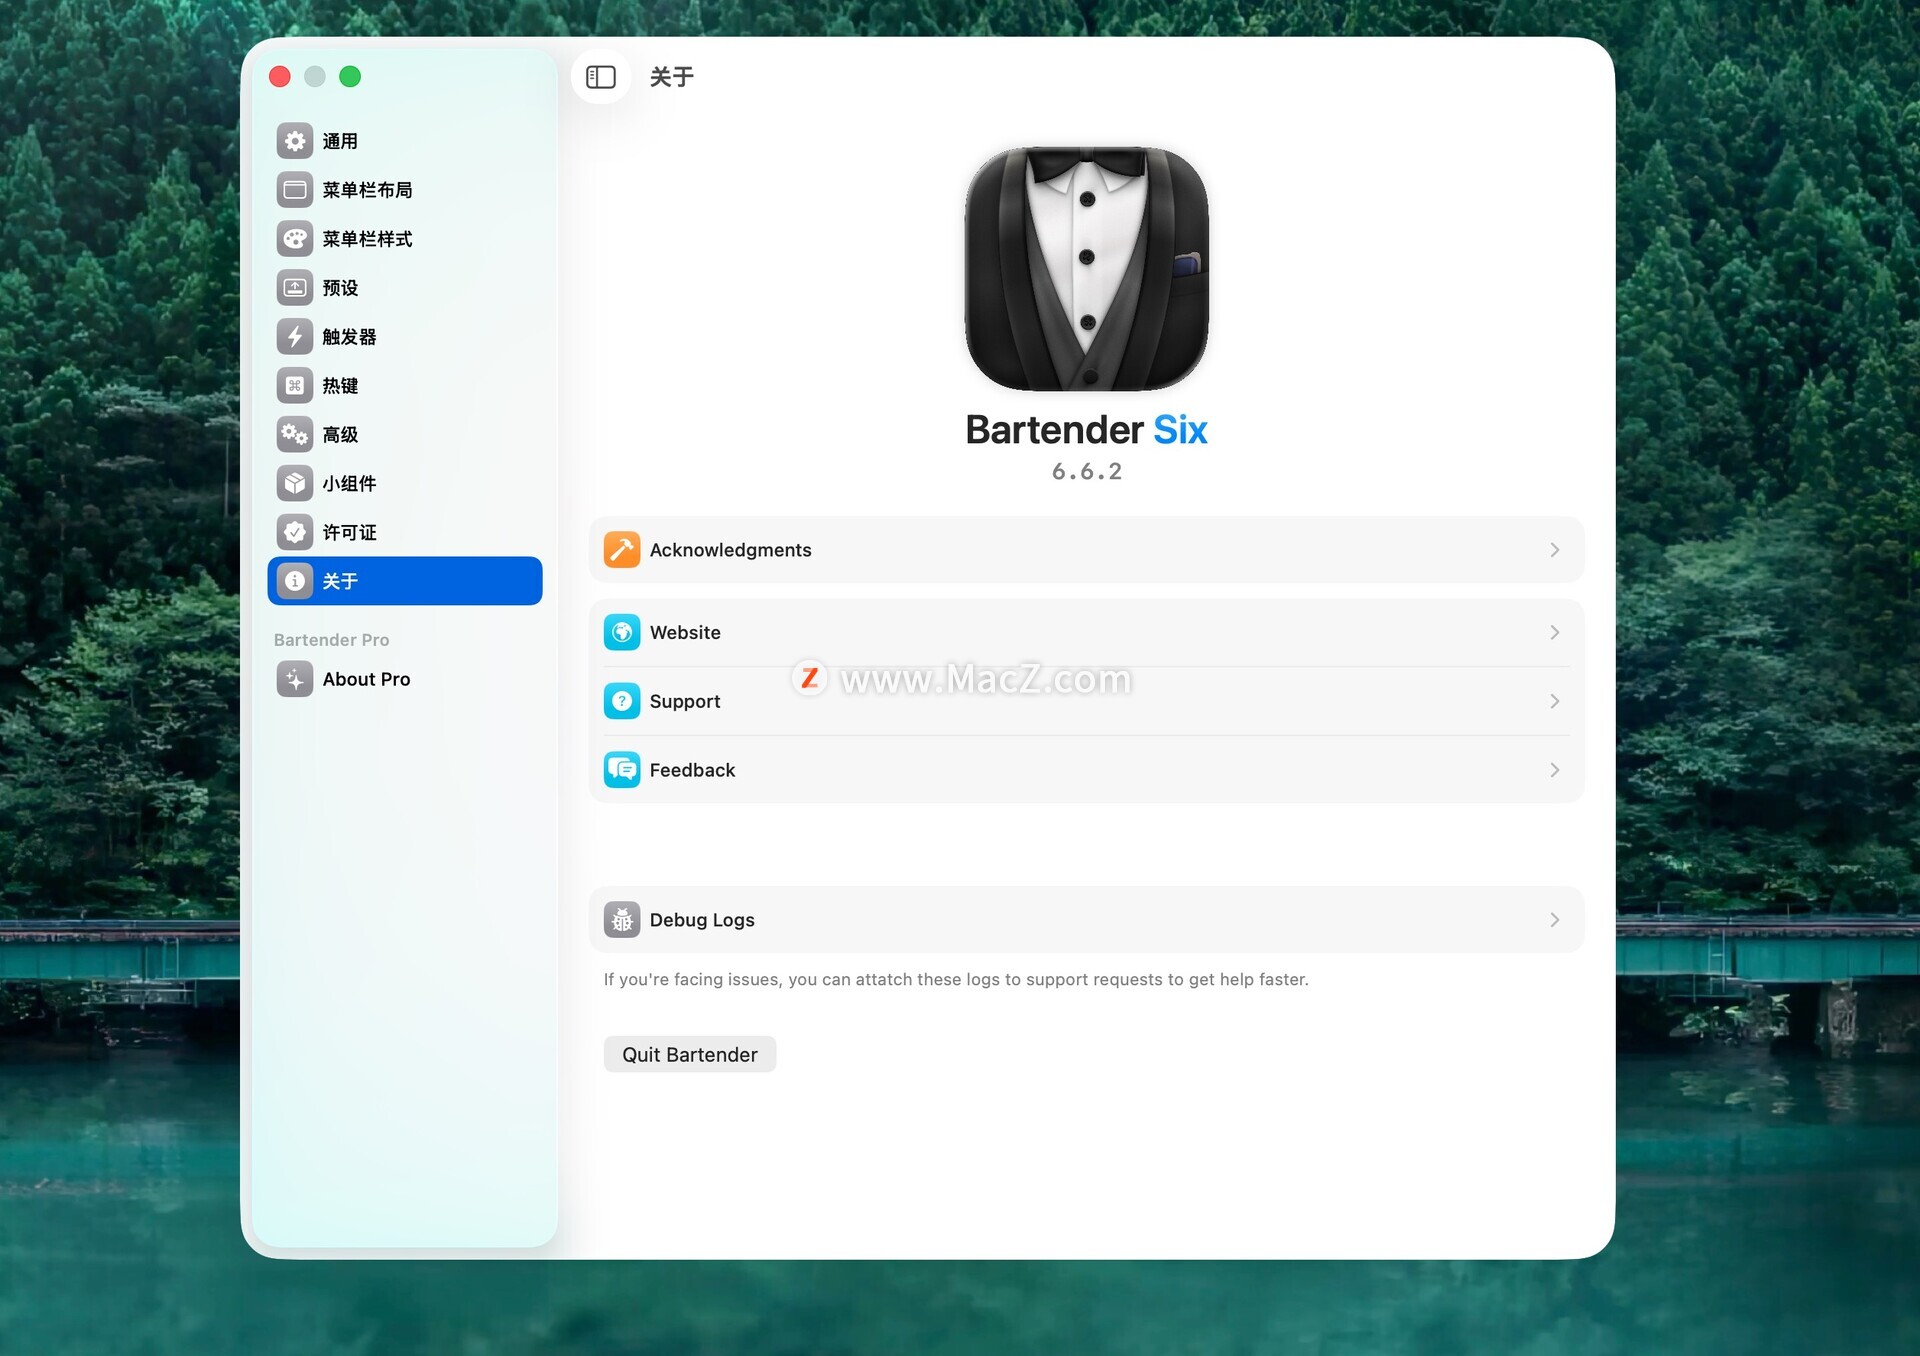Click the version number 6.6.2
The image size is (1920, 1356).
tap(1087, 471)
